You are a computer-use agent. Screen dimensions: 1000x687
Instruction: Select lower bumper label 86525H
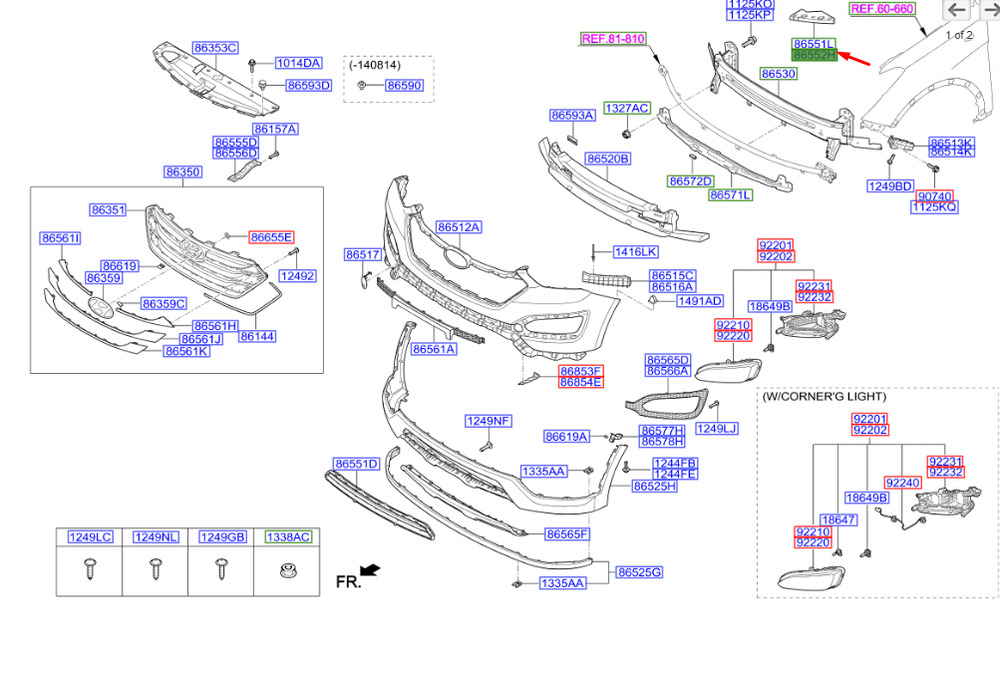655,487
